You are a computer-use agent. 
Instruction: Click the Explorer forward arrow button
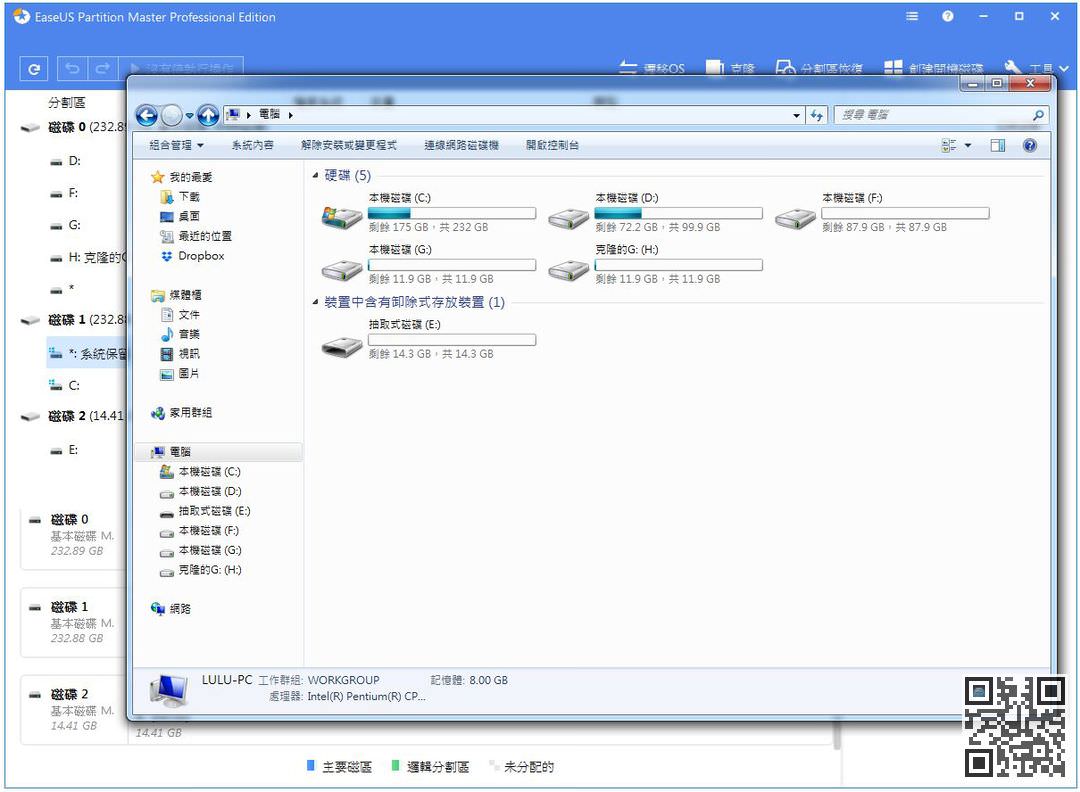pyautogui.click(x=172, y=115)
